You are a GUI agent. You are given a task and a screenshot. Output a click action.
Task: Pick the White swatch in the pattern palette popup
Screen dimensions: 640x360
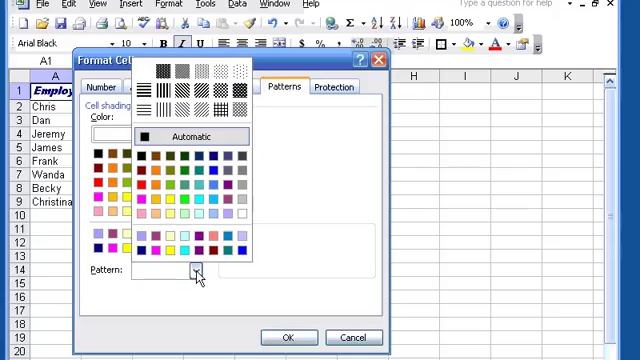click(x=242, y=213)
